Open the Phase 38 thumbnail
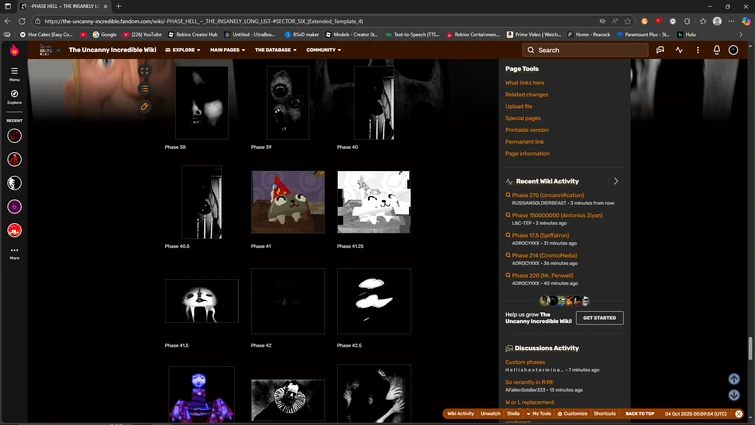 (x=202, y=103)
